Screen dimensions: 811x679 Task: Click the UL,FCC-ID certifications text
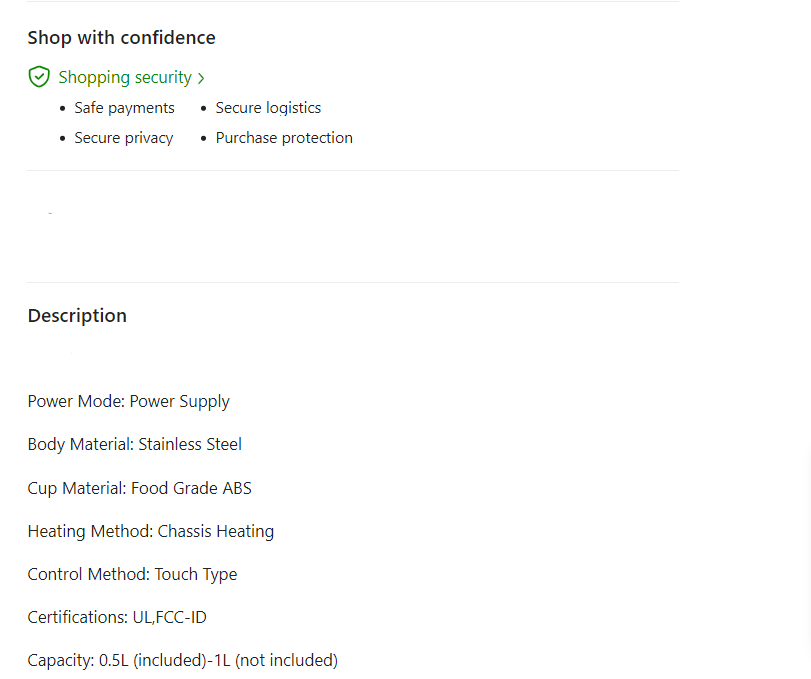[169, 618]
